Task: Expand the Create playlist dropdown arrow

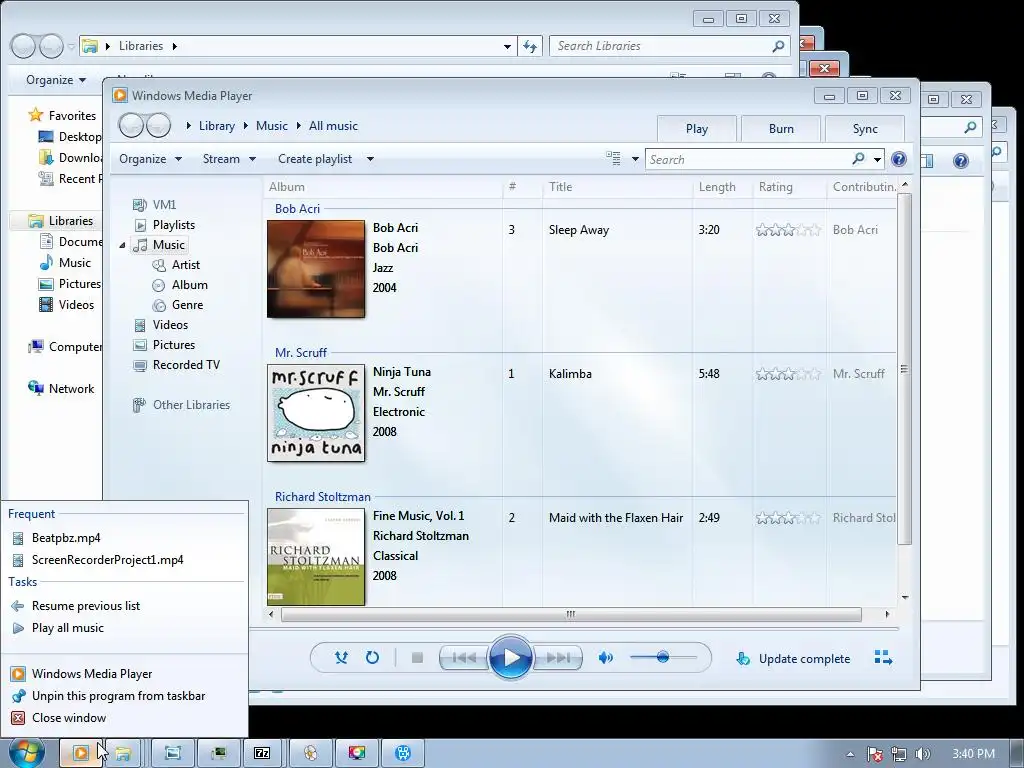Action: [x=370, y=159]
